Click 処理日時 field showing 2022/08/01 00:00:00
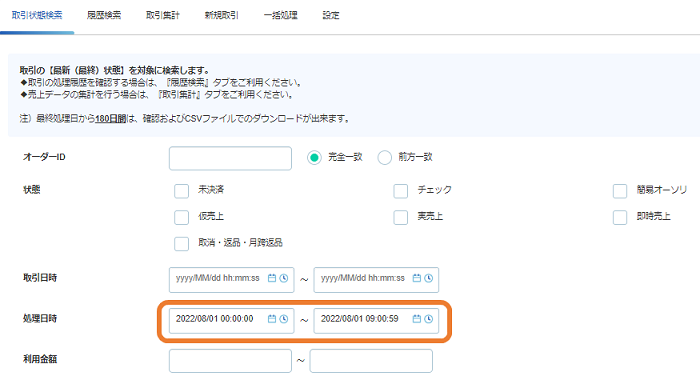This screenshot has width=700, height=384. tap(232, 321)
